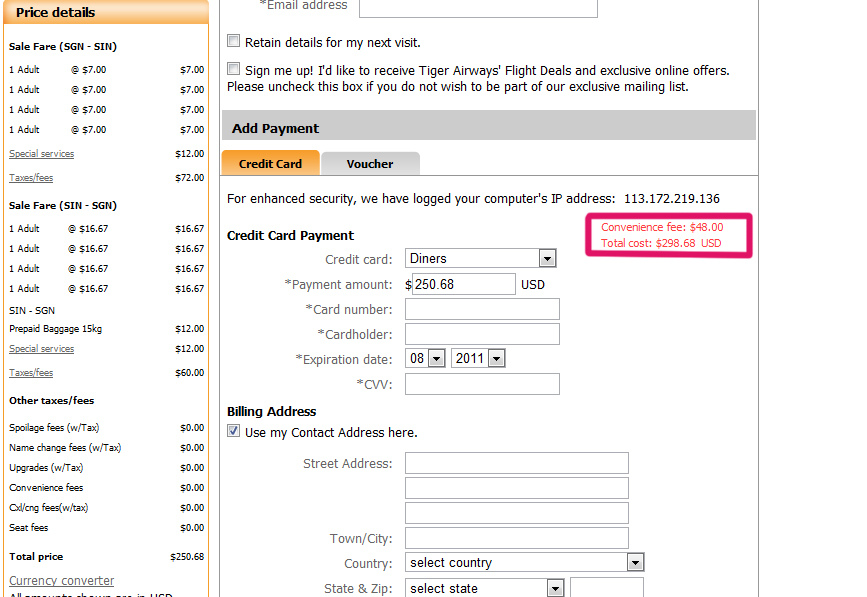Image resolution: width=867 pixels, height=597 pixels.
Task: Expand the 'select state' dropdown
Action: coord(485,588)
